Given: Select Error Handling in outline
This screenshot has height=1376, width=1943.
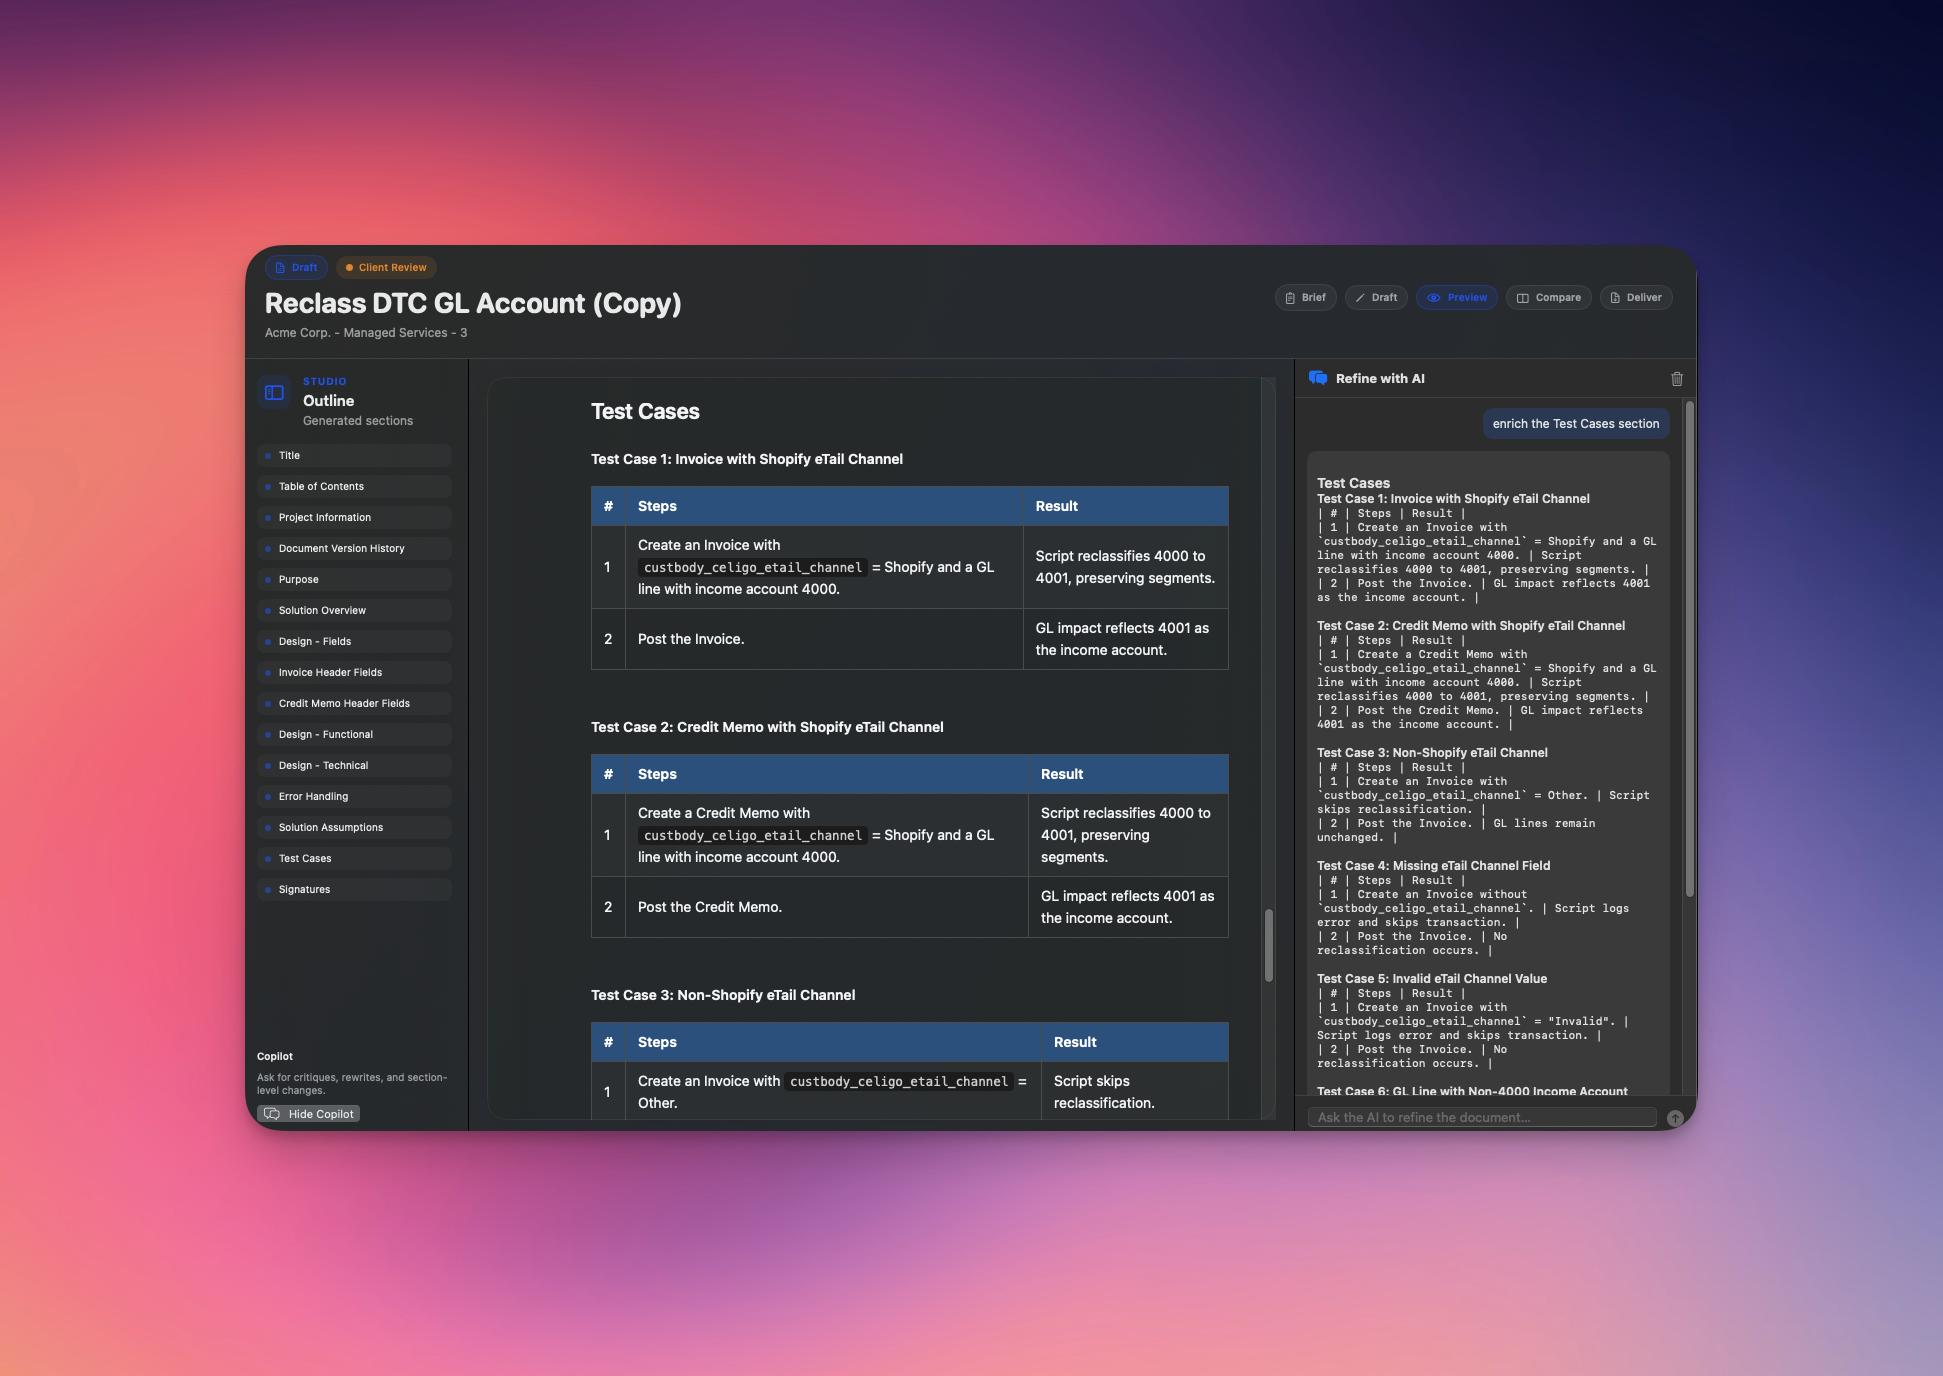Looking at the screenshot, I should click(354, 796).
